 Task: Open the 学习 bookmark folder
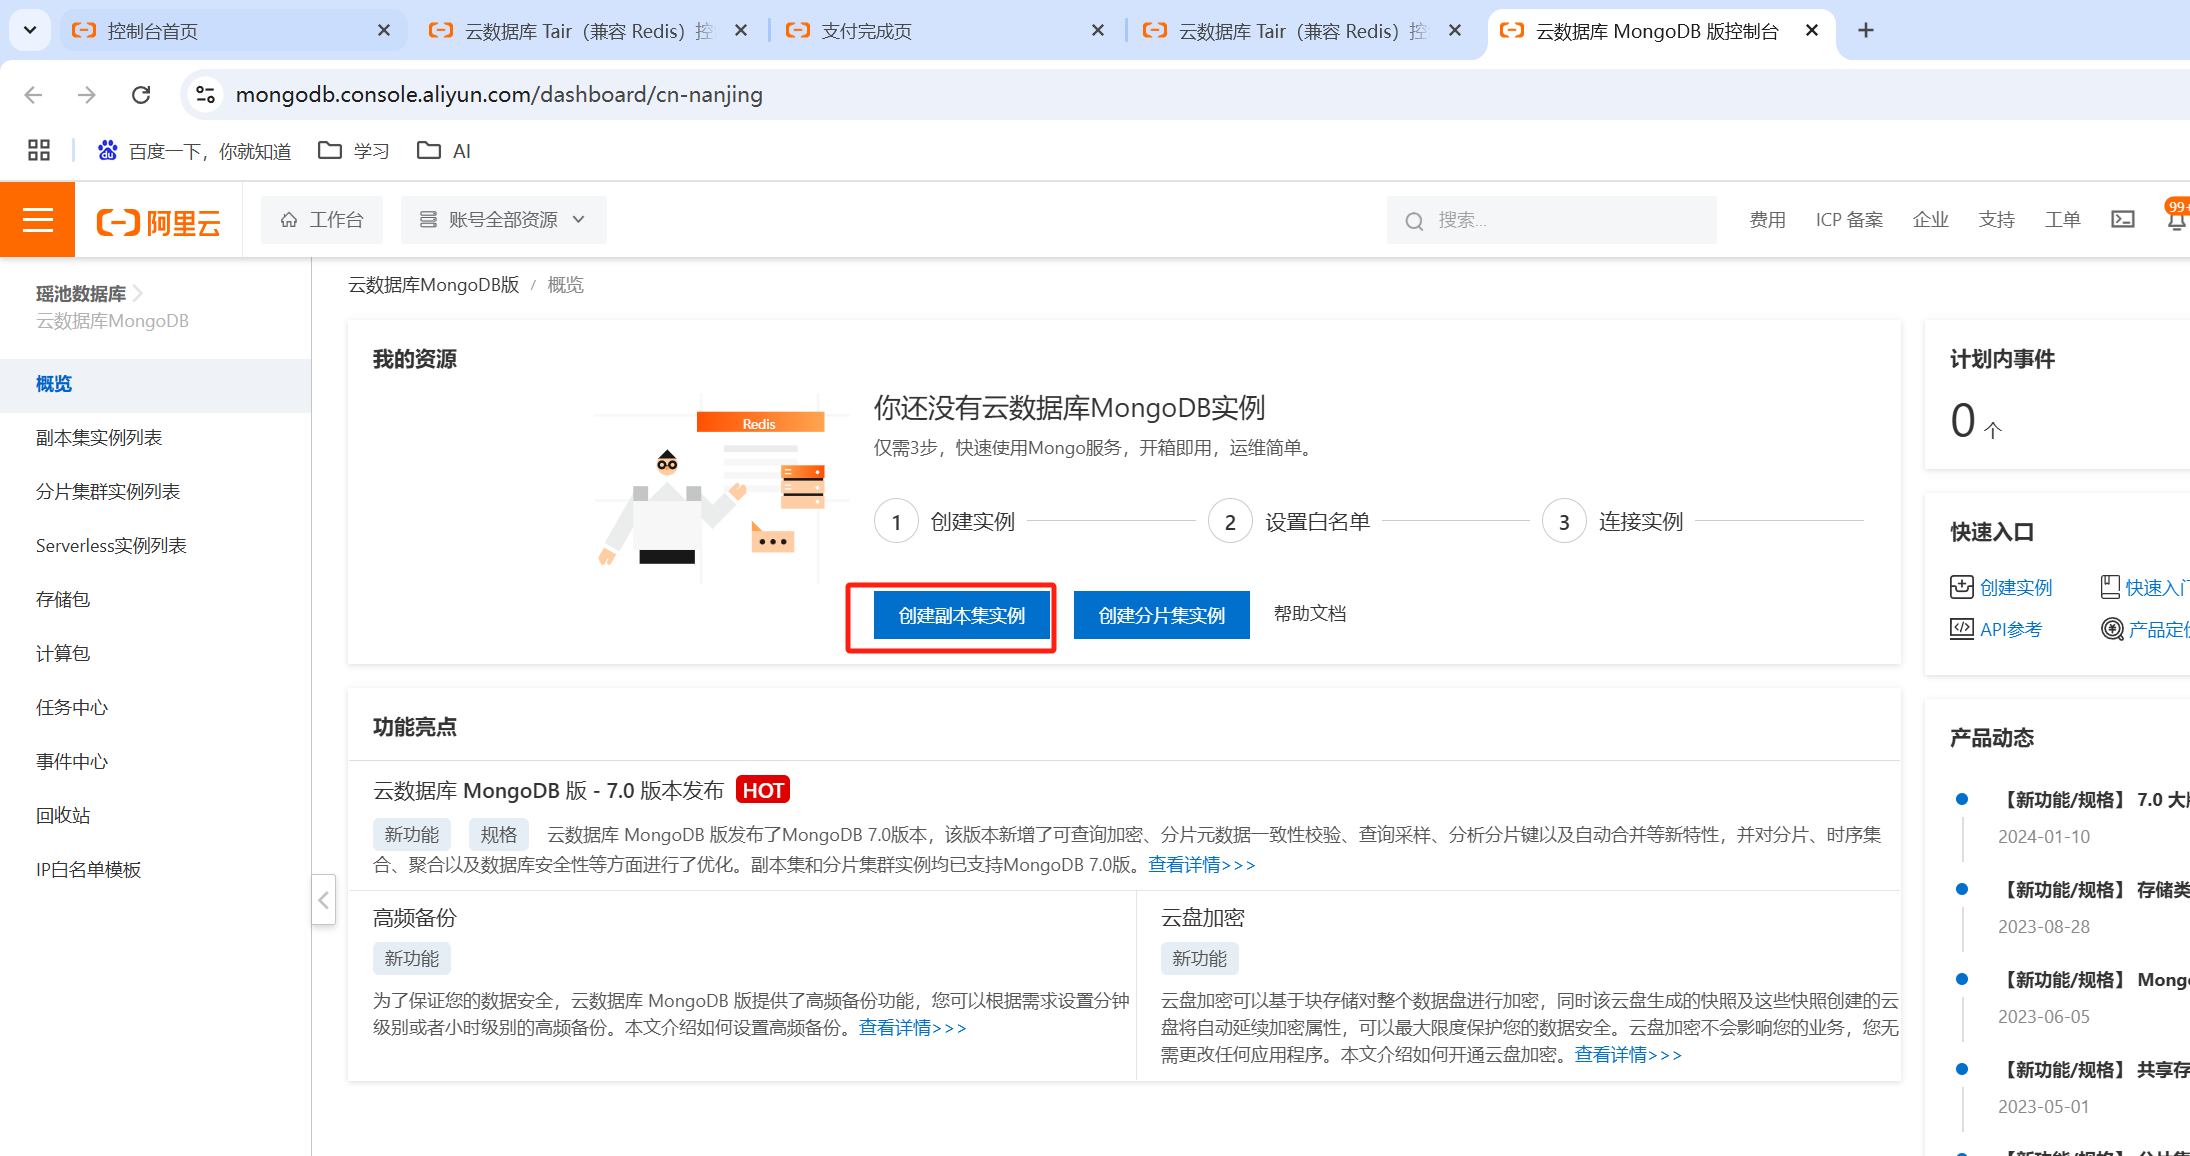[x=354, y=150]
